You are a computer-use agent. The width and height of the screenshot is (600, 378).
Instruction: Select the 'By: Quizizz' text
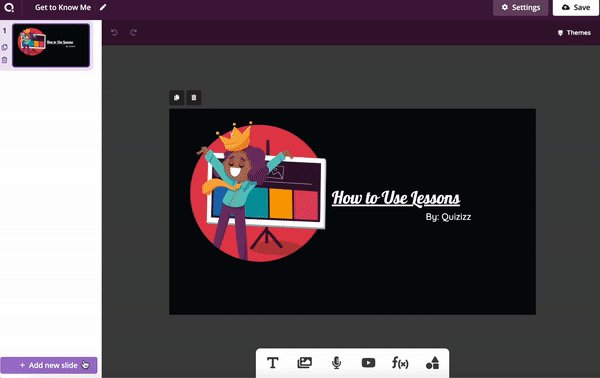448,217
